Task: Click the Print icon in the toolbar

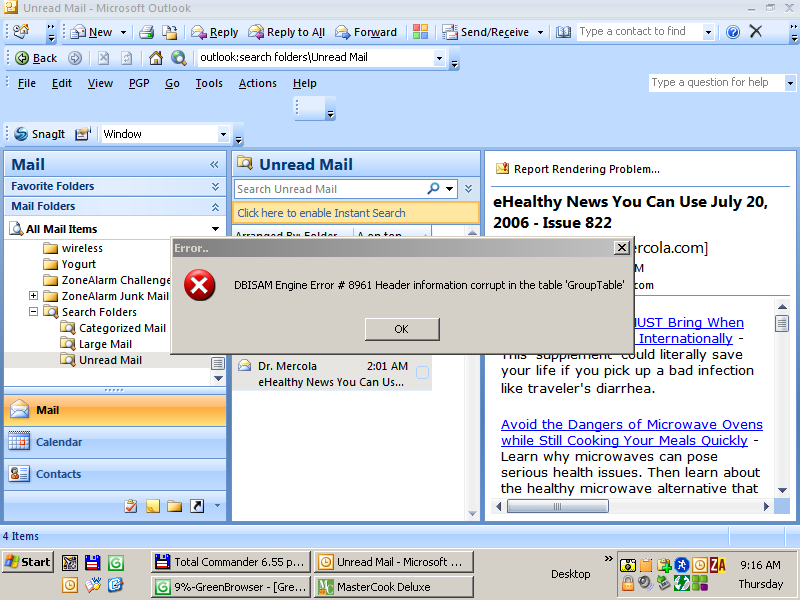Action: 146,32
